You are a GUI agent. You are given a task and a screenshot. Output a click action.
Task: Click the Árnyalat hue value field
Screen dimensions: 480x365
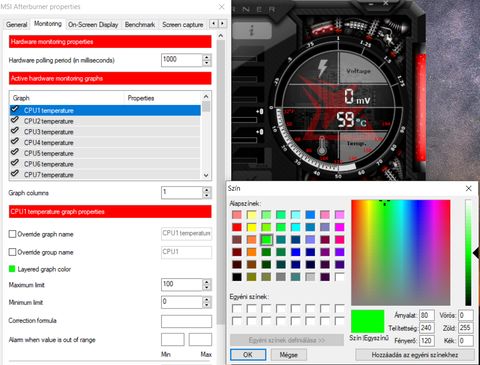pos(427,315)
